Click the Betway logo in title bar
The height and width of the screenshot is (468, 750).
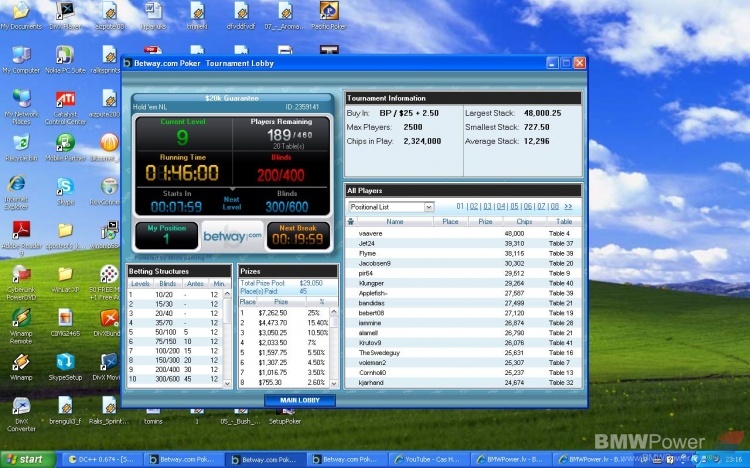[x=127, y=63]
